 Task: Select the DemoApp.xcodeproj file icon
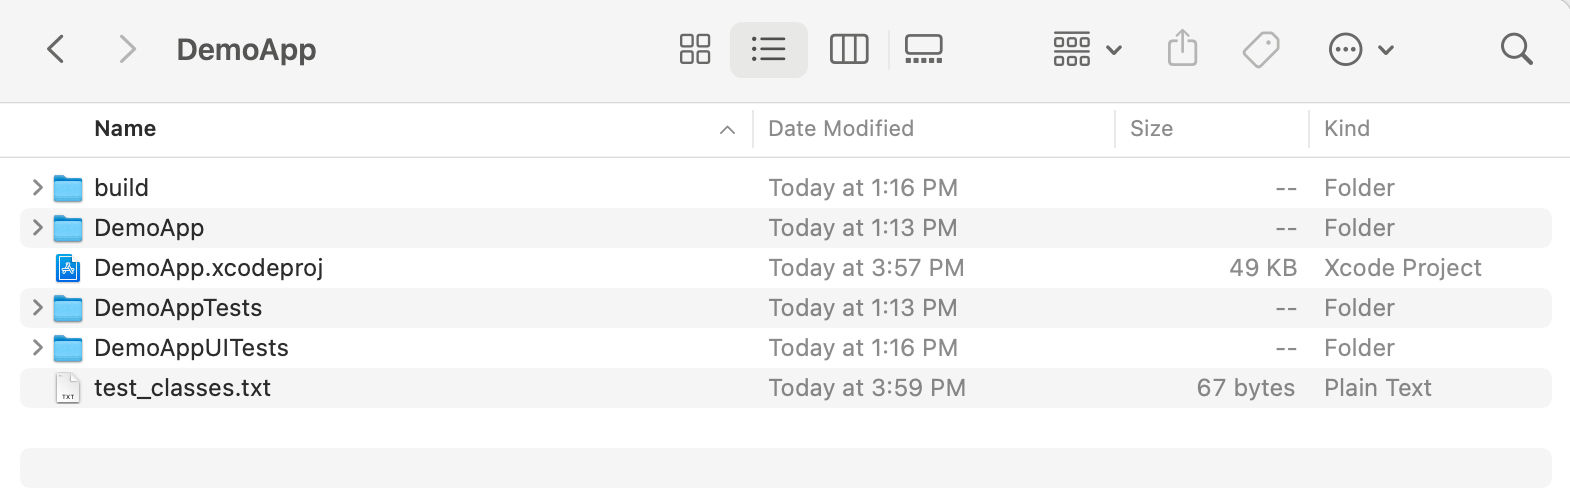[x=68, y=268]
